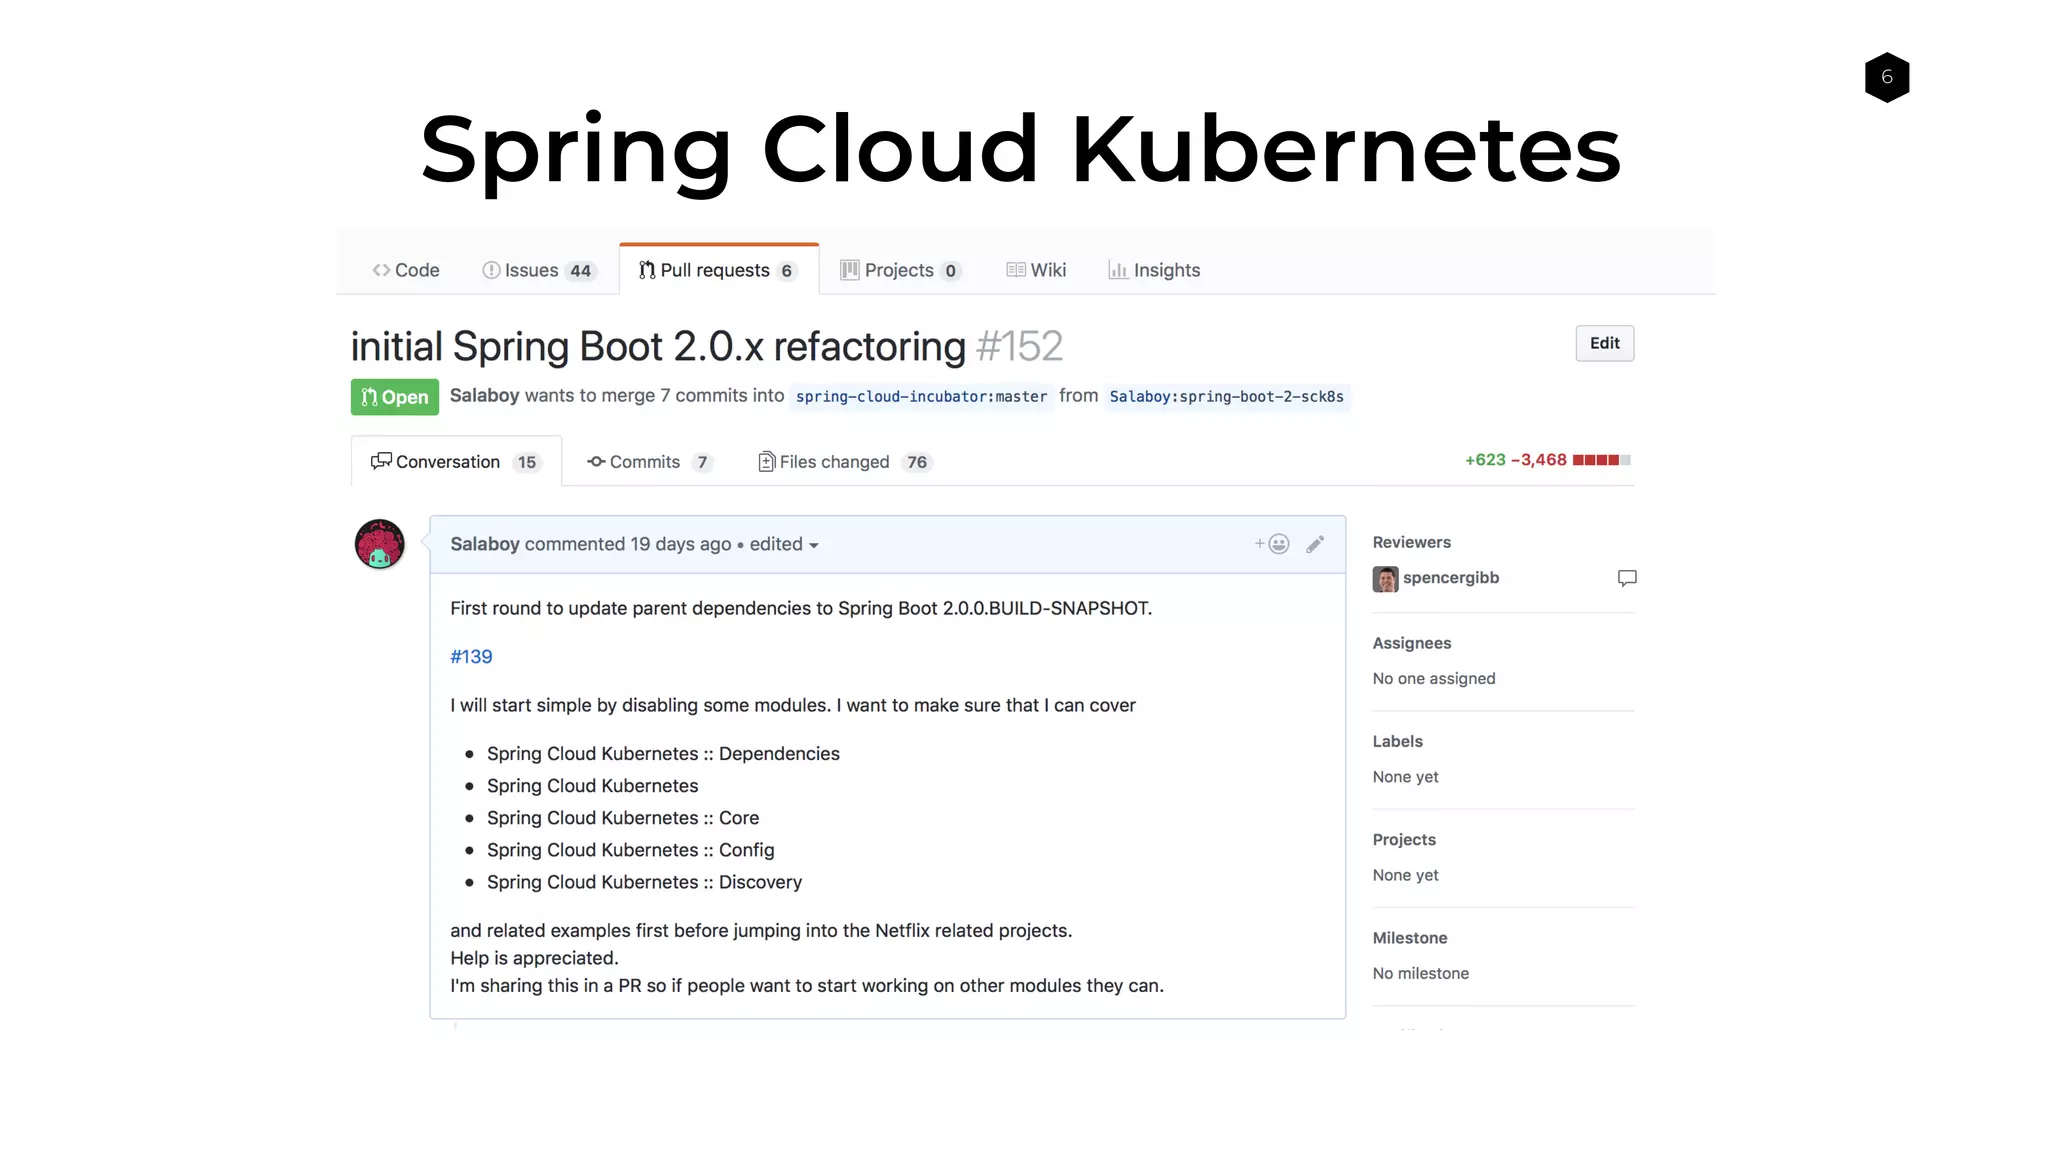Open the Projects tab

(901, 270)
